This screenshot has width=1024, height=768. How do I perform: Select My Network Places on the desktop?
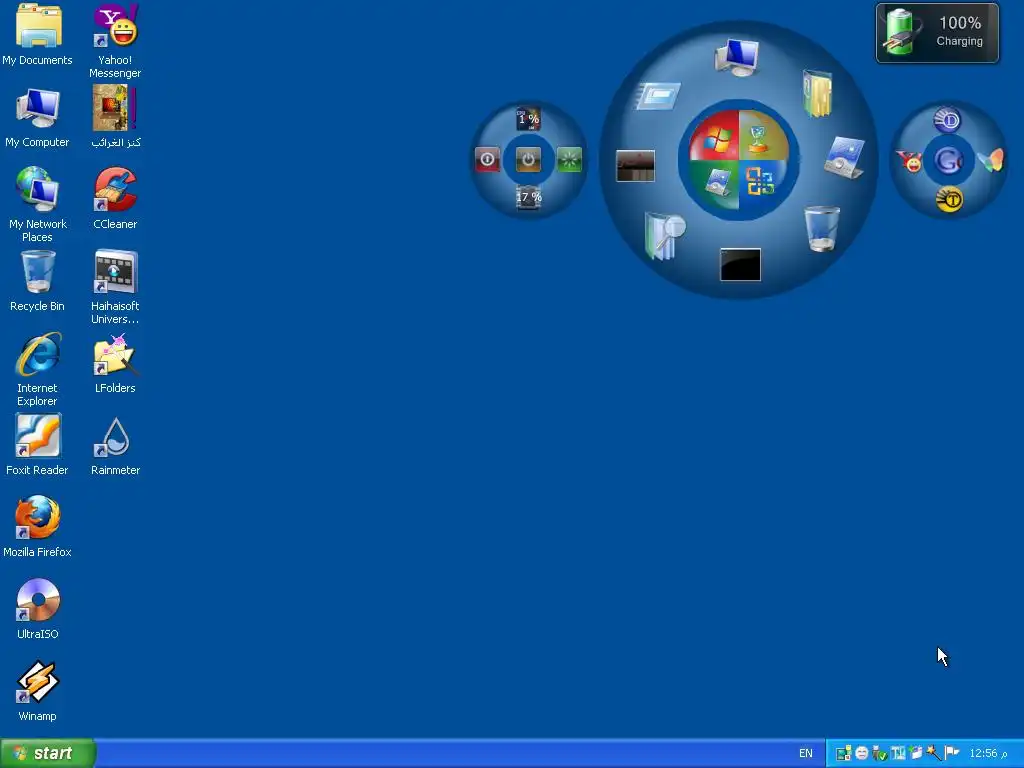(37, 205)
